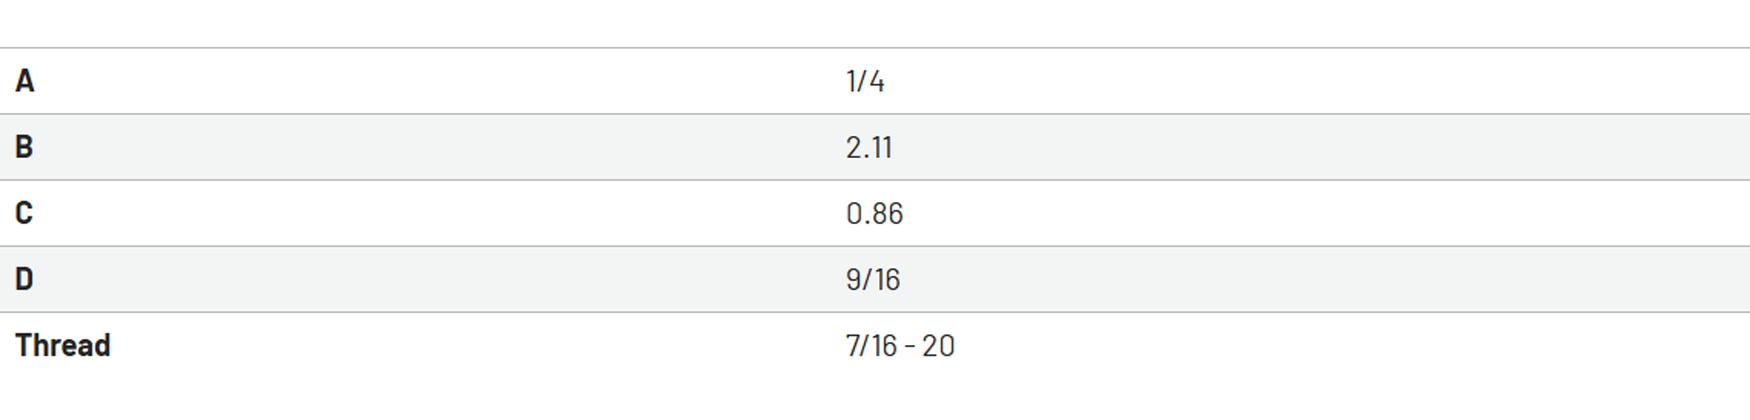The height and width of the screenshot is (420, 1750).
Task: Click the Thread row label
Action: tap(63, 345)
